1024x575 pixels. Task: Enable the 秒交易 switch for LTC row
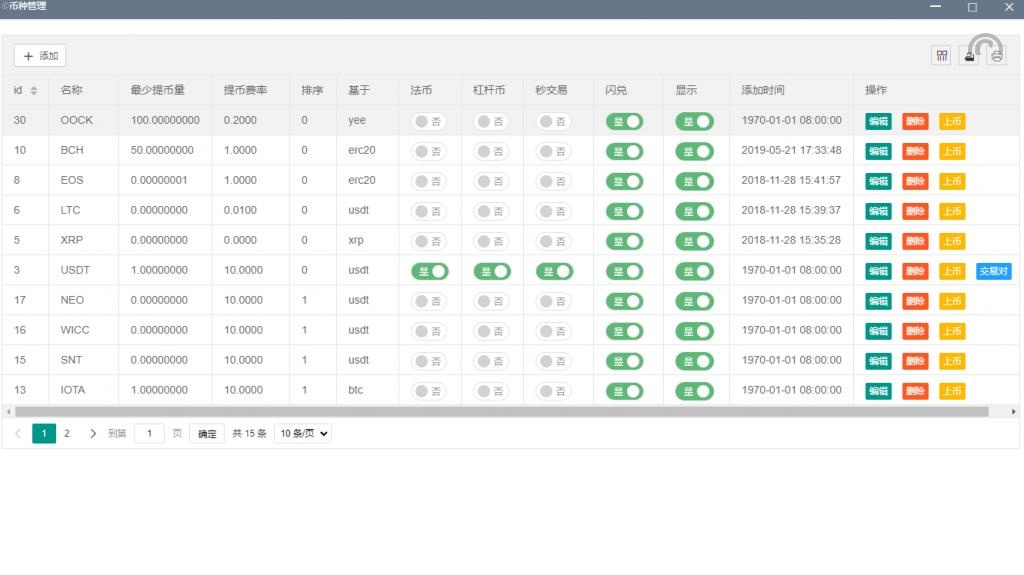553,211
